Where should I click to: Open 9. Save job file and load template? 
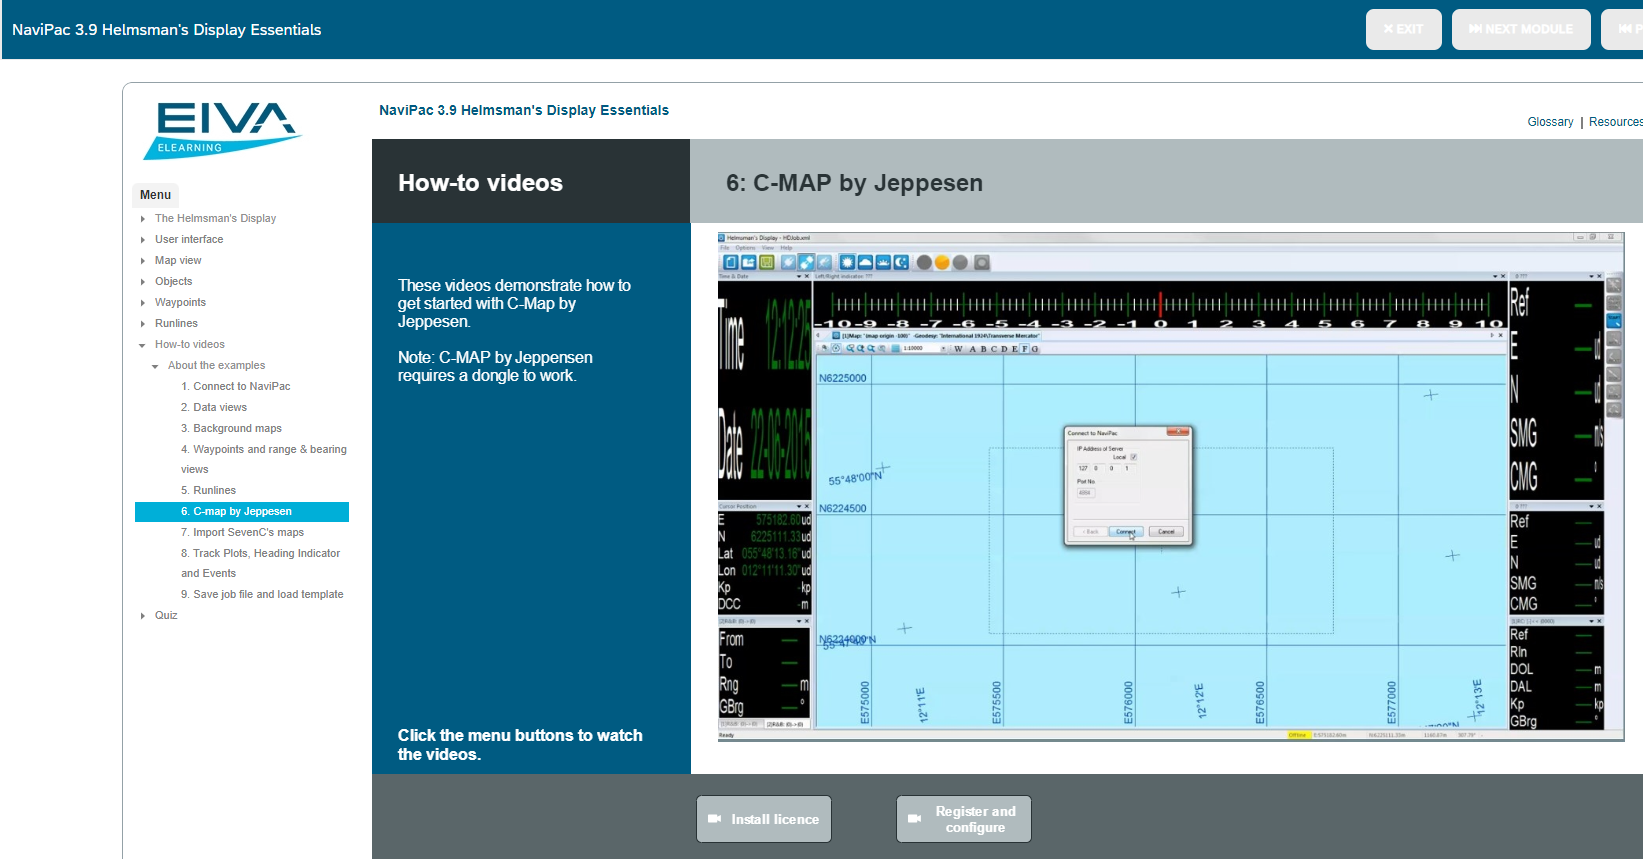point(262,594)
